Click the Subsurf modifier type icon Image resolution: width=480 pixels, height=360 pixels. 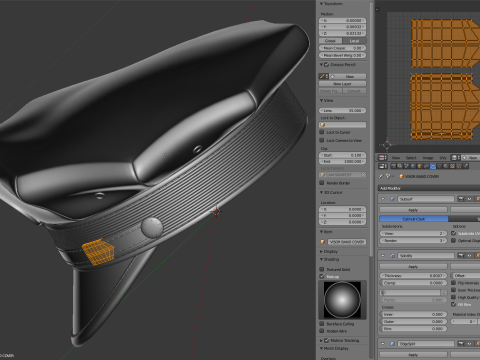(392, 199)
